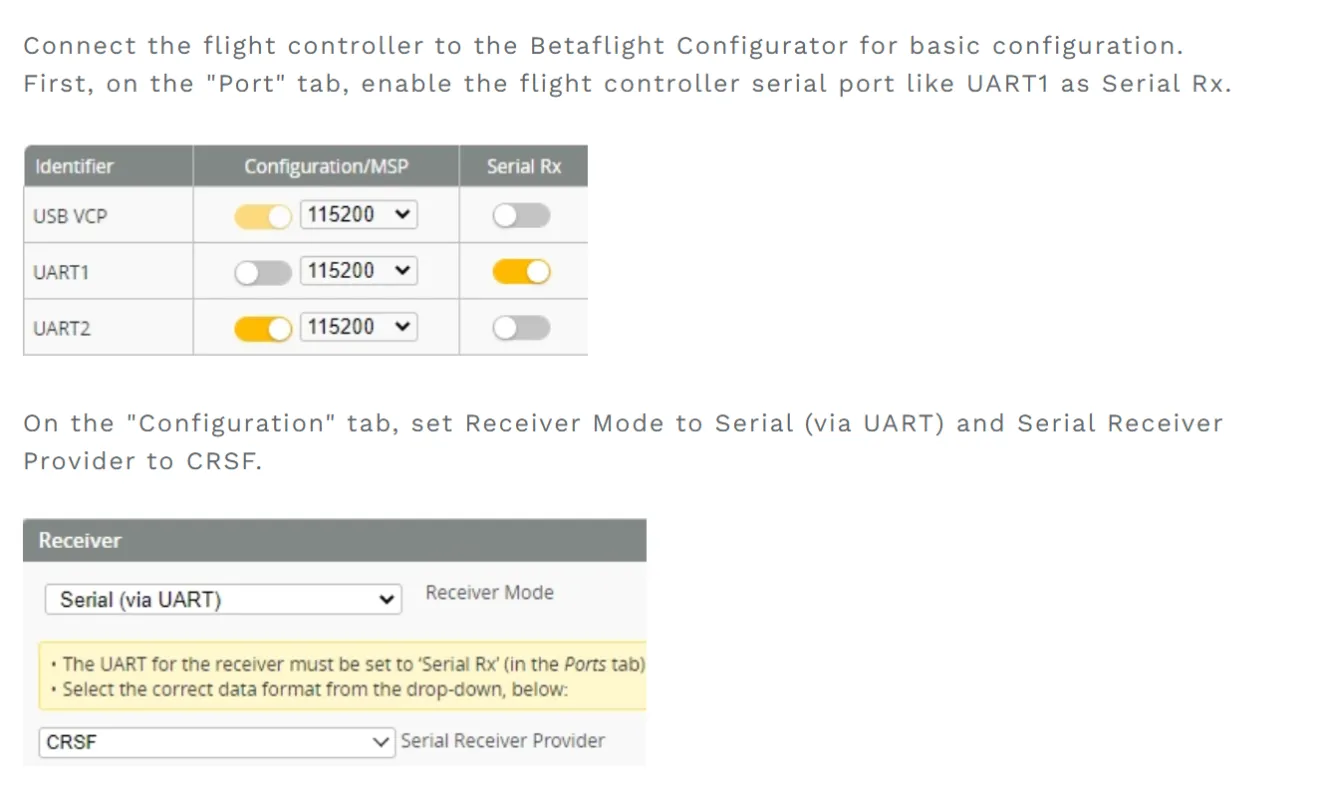This screenshot has width=1320, height=805.
Task: Click the UART2 identifier cell
Action: coord(61,328)
